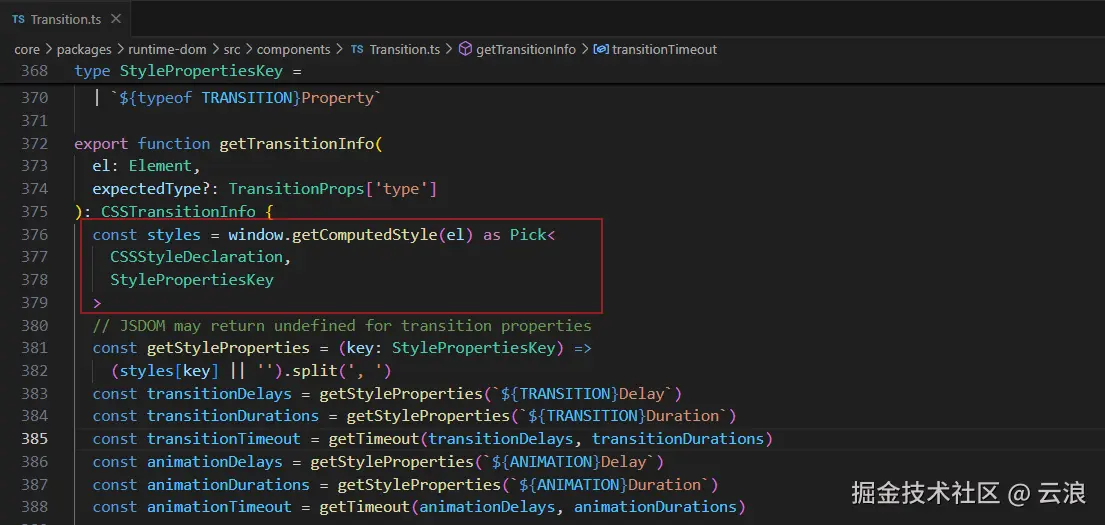Image resolution: width=1105 pixels, height=525 pixels.
Task: Click 'animationTimeout' variable on line 388
Action: tap(219, 507)
